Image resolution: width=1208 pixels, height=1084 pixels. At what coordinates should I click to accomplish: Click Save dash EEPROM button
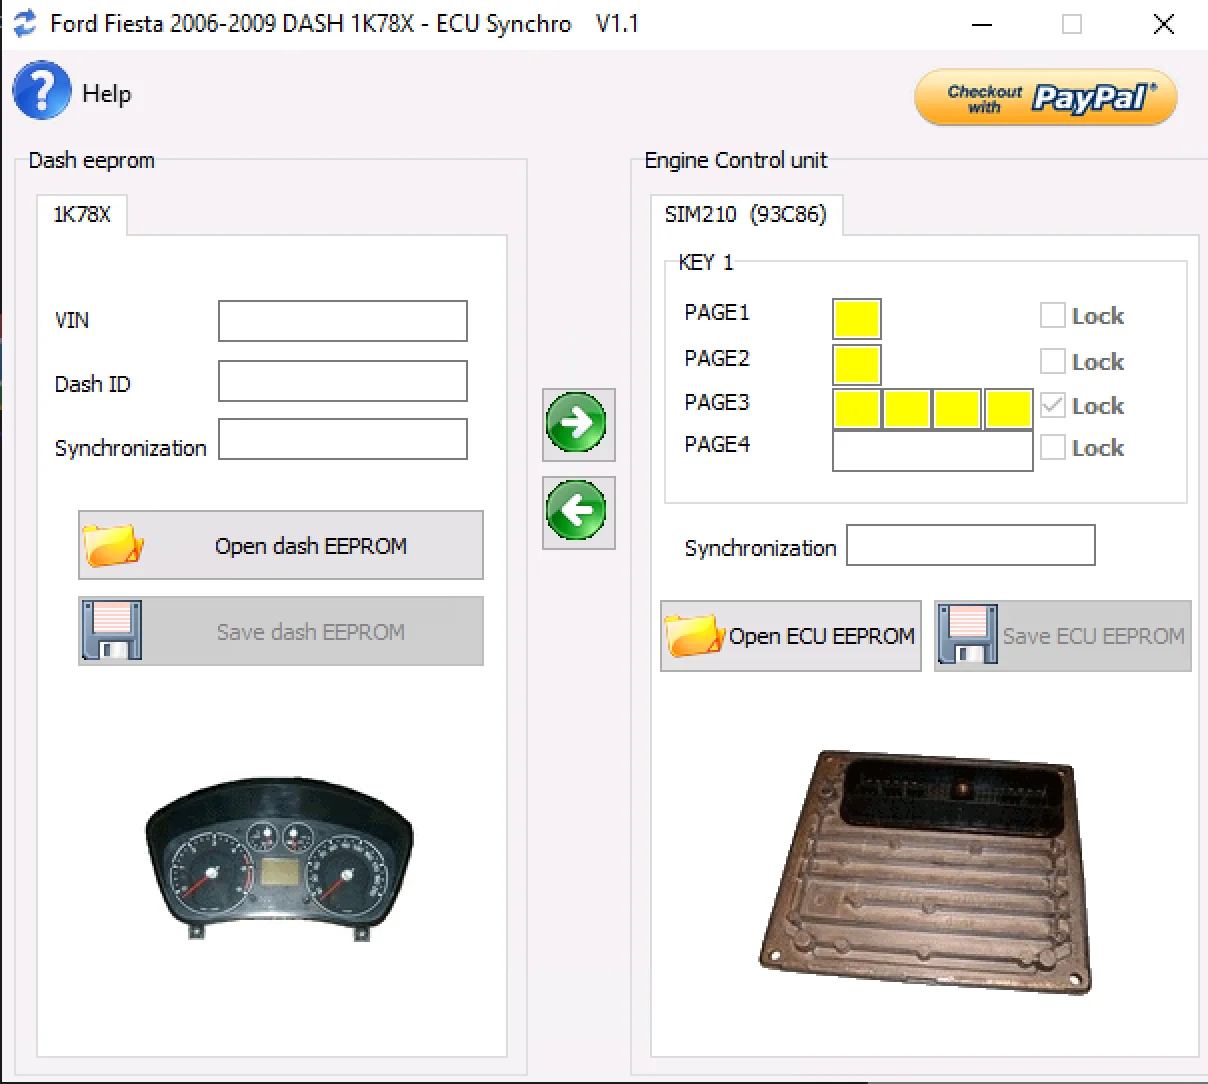pos(281,632)
